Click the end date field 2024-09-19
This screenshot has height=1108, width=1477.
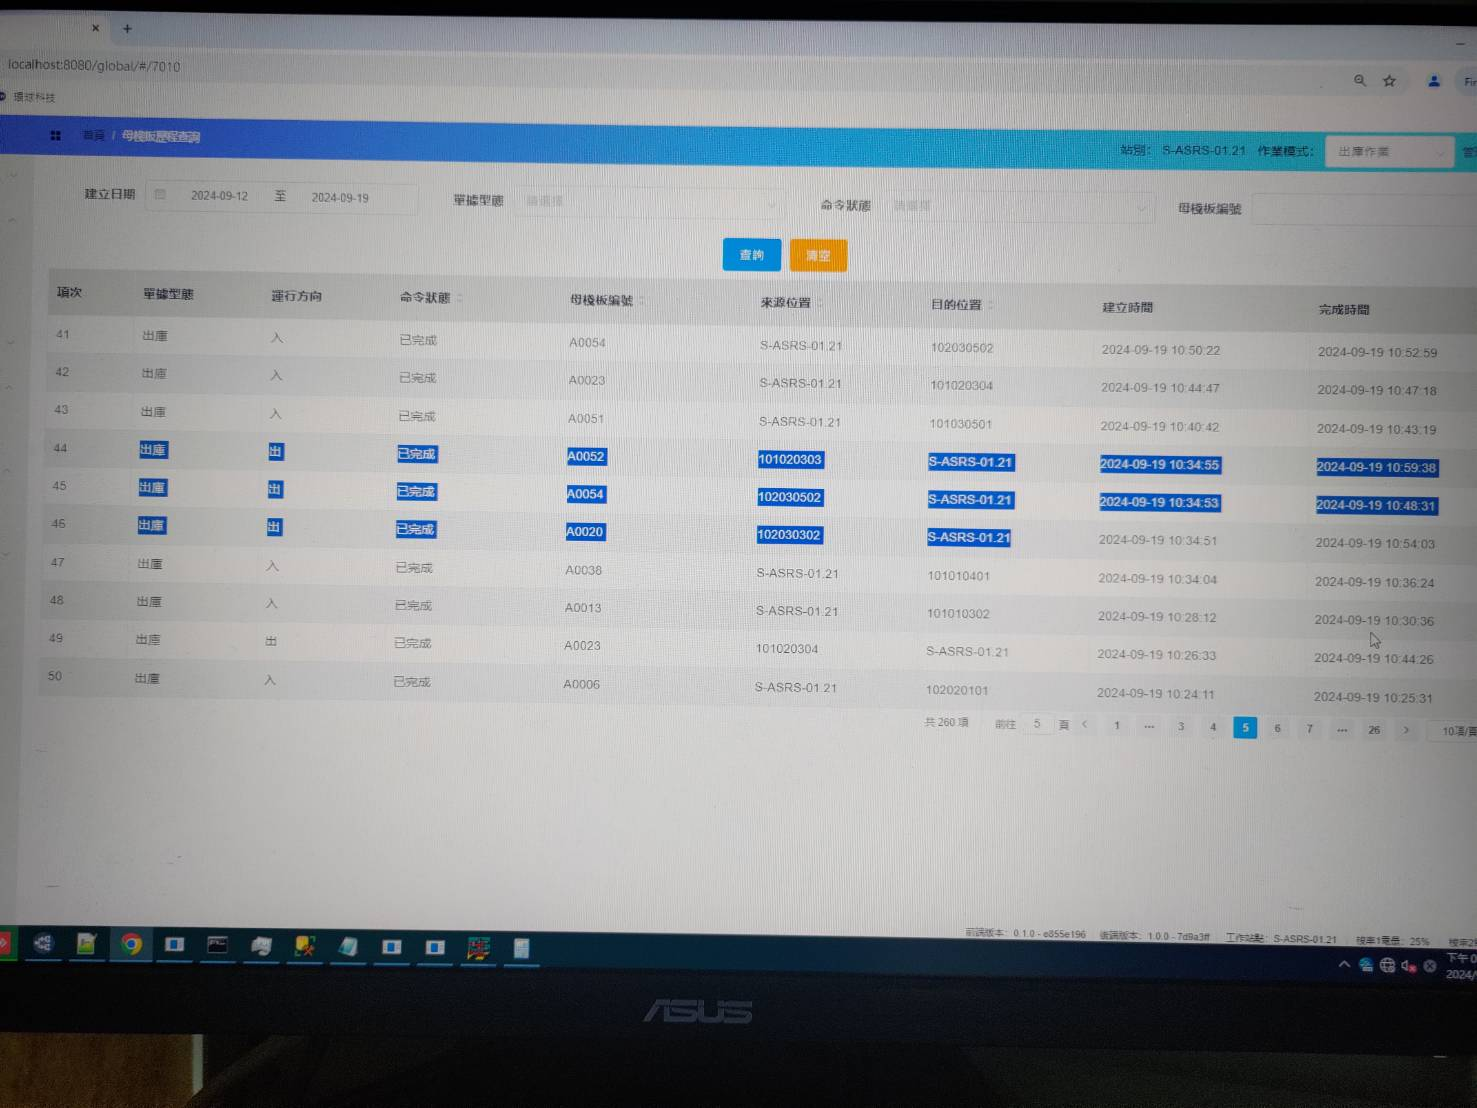point(340,198)
